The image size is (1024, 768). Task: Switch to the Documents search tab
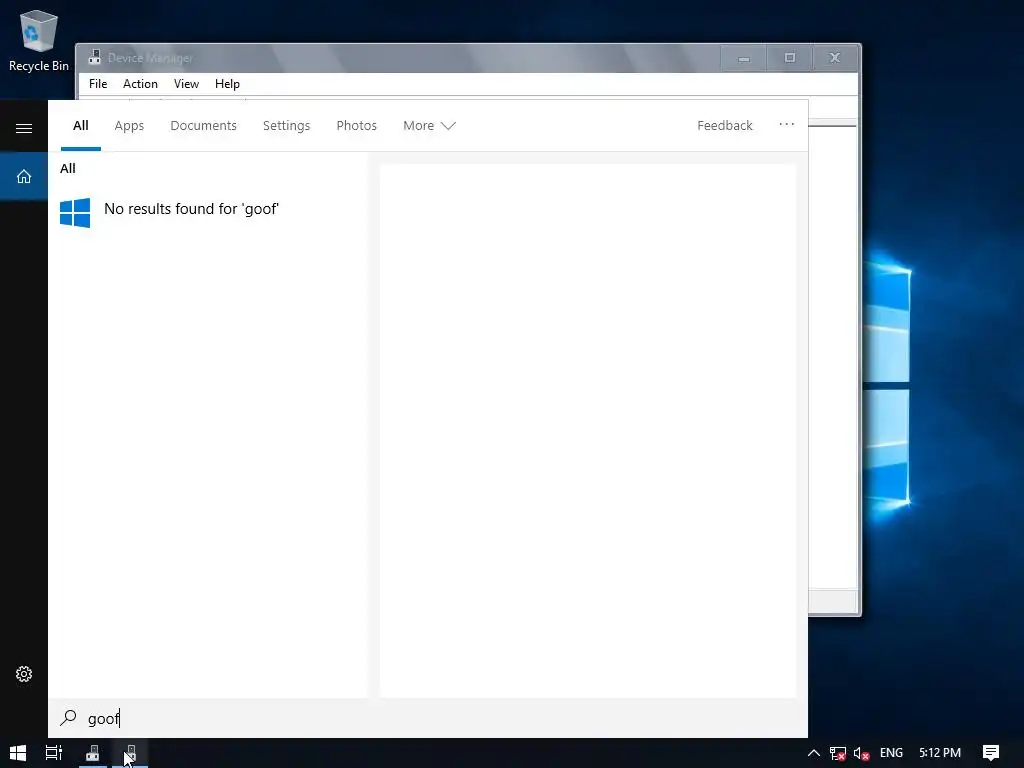click(204, 125)
